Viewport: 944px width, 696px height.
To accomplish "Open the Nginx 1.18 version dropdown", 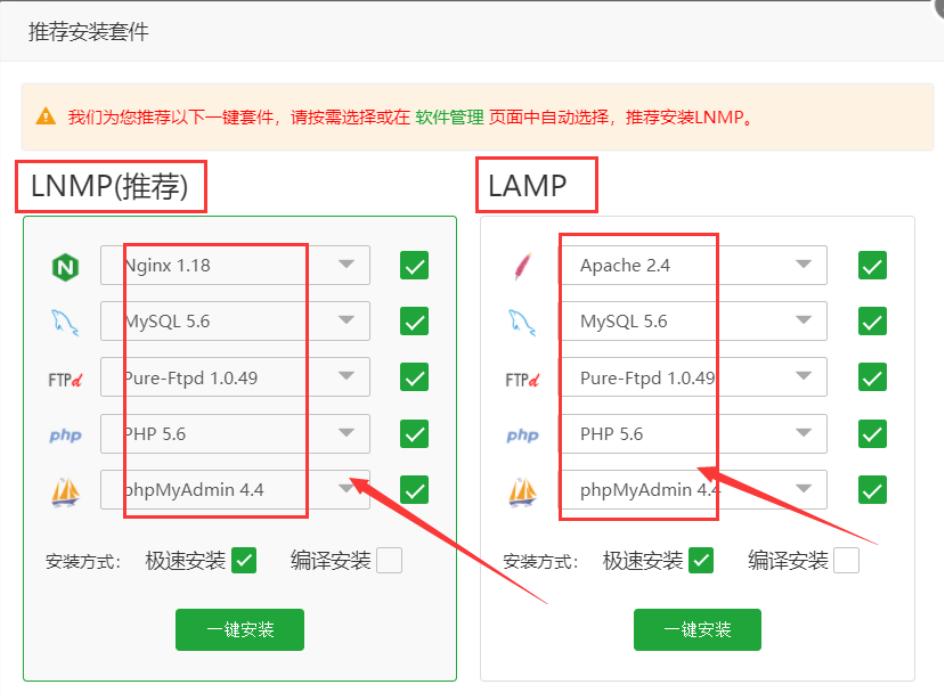I will 235,265.
